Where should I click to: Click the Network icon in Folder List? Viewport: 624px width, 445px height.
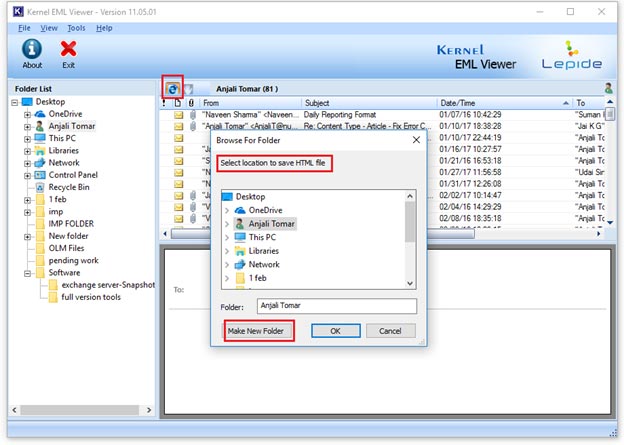coord(40,163)
